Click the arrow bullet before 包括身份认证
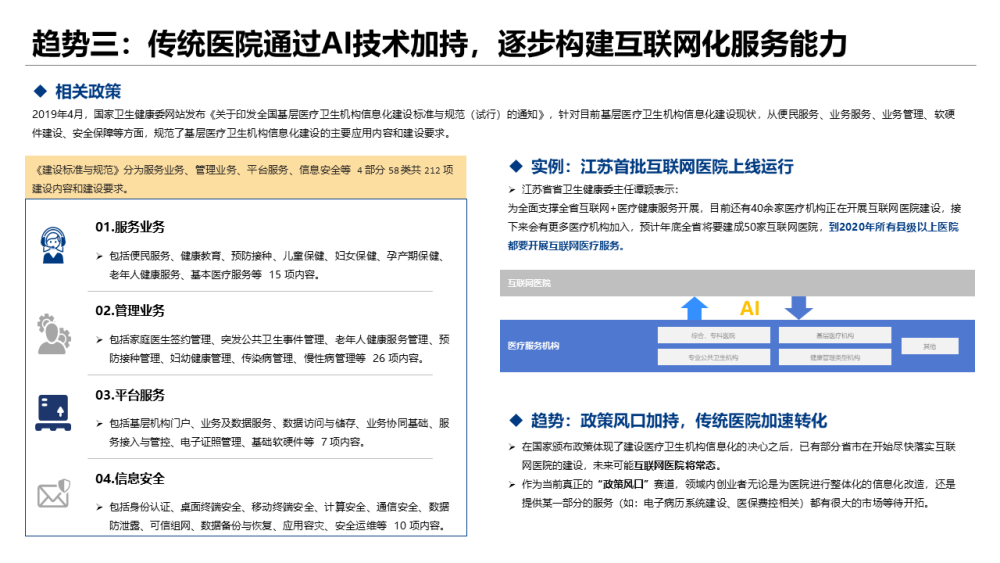This screenshot has height=563, width=1000. pyautogui.click(x=99, y=507)
